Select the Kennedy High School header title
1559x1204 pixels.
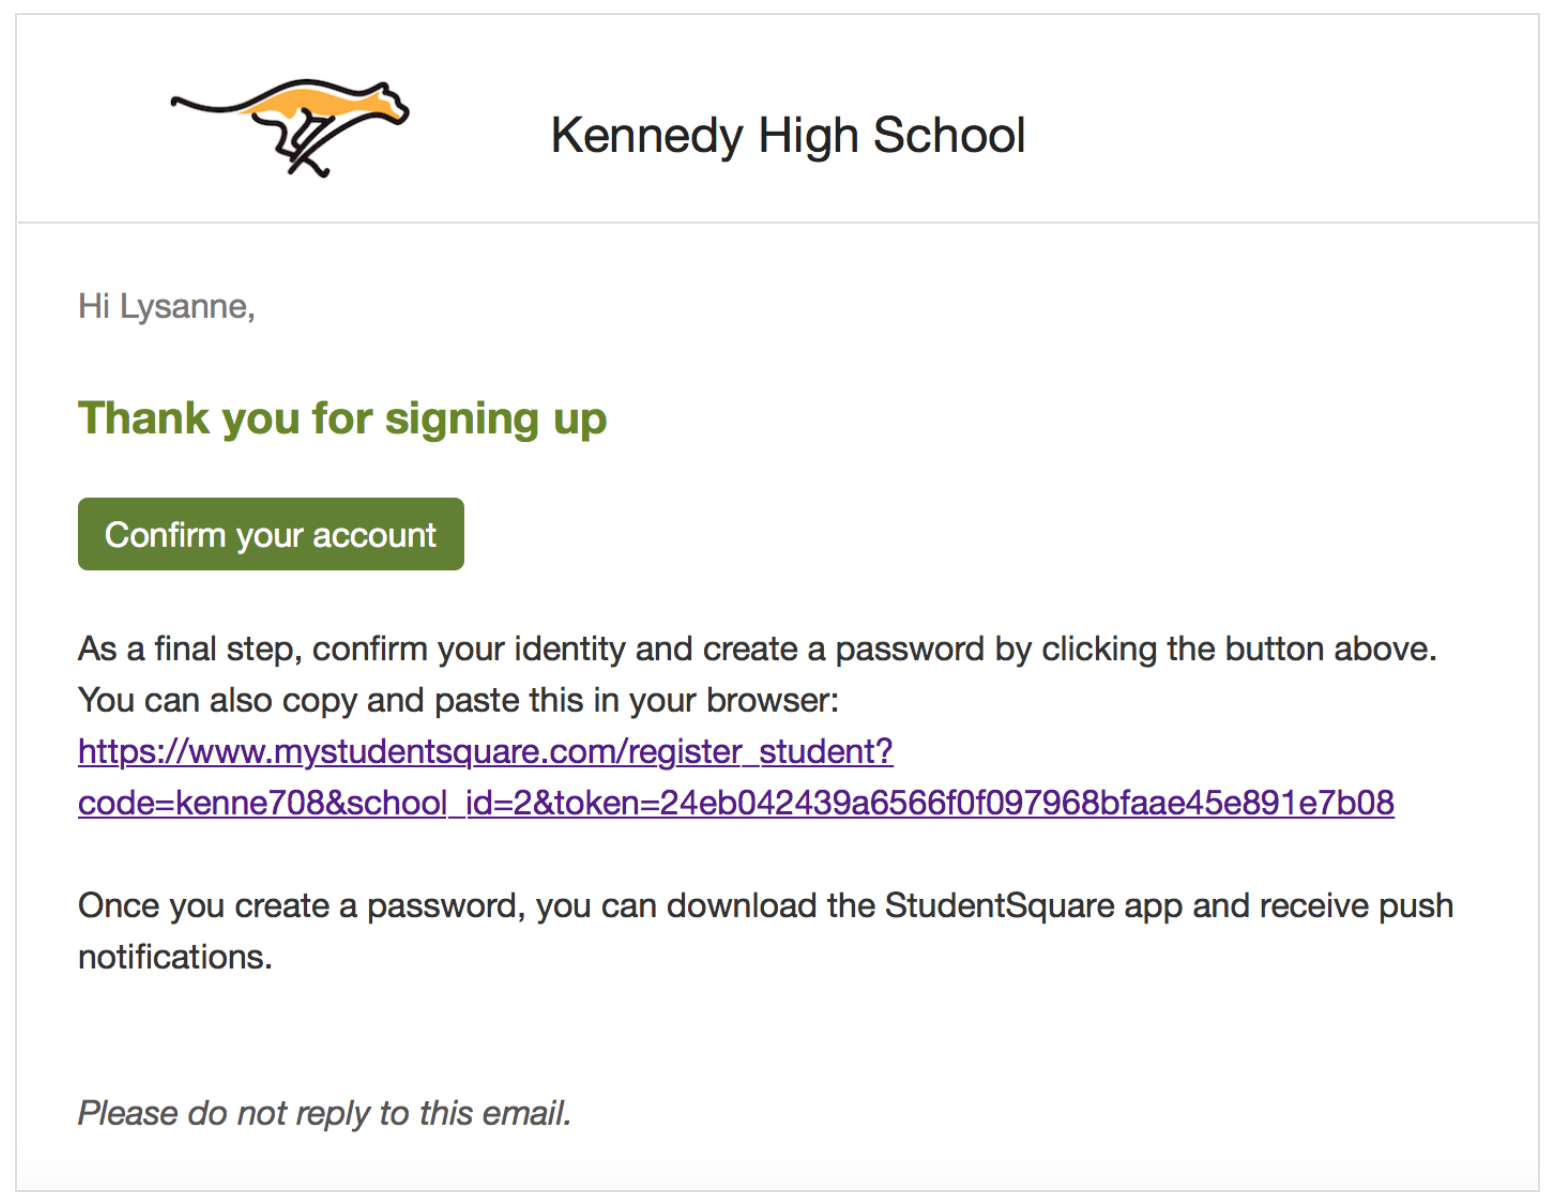point(787,134)
